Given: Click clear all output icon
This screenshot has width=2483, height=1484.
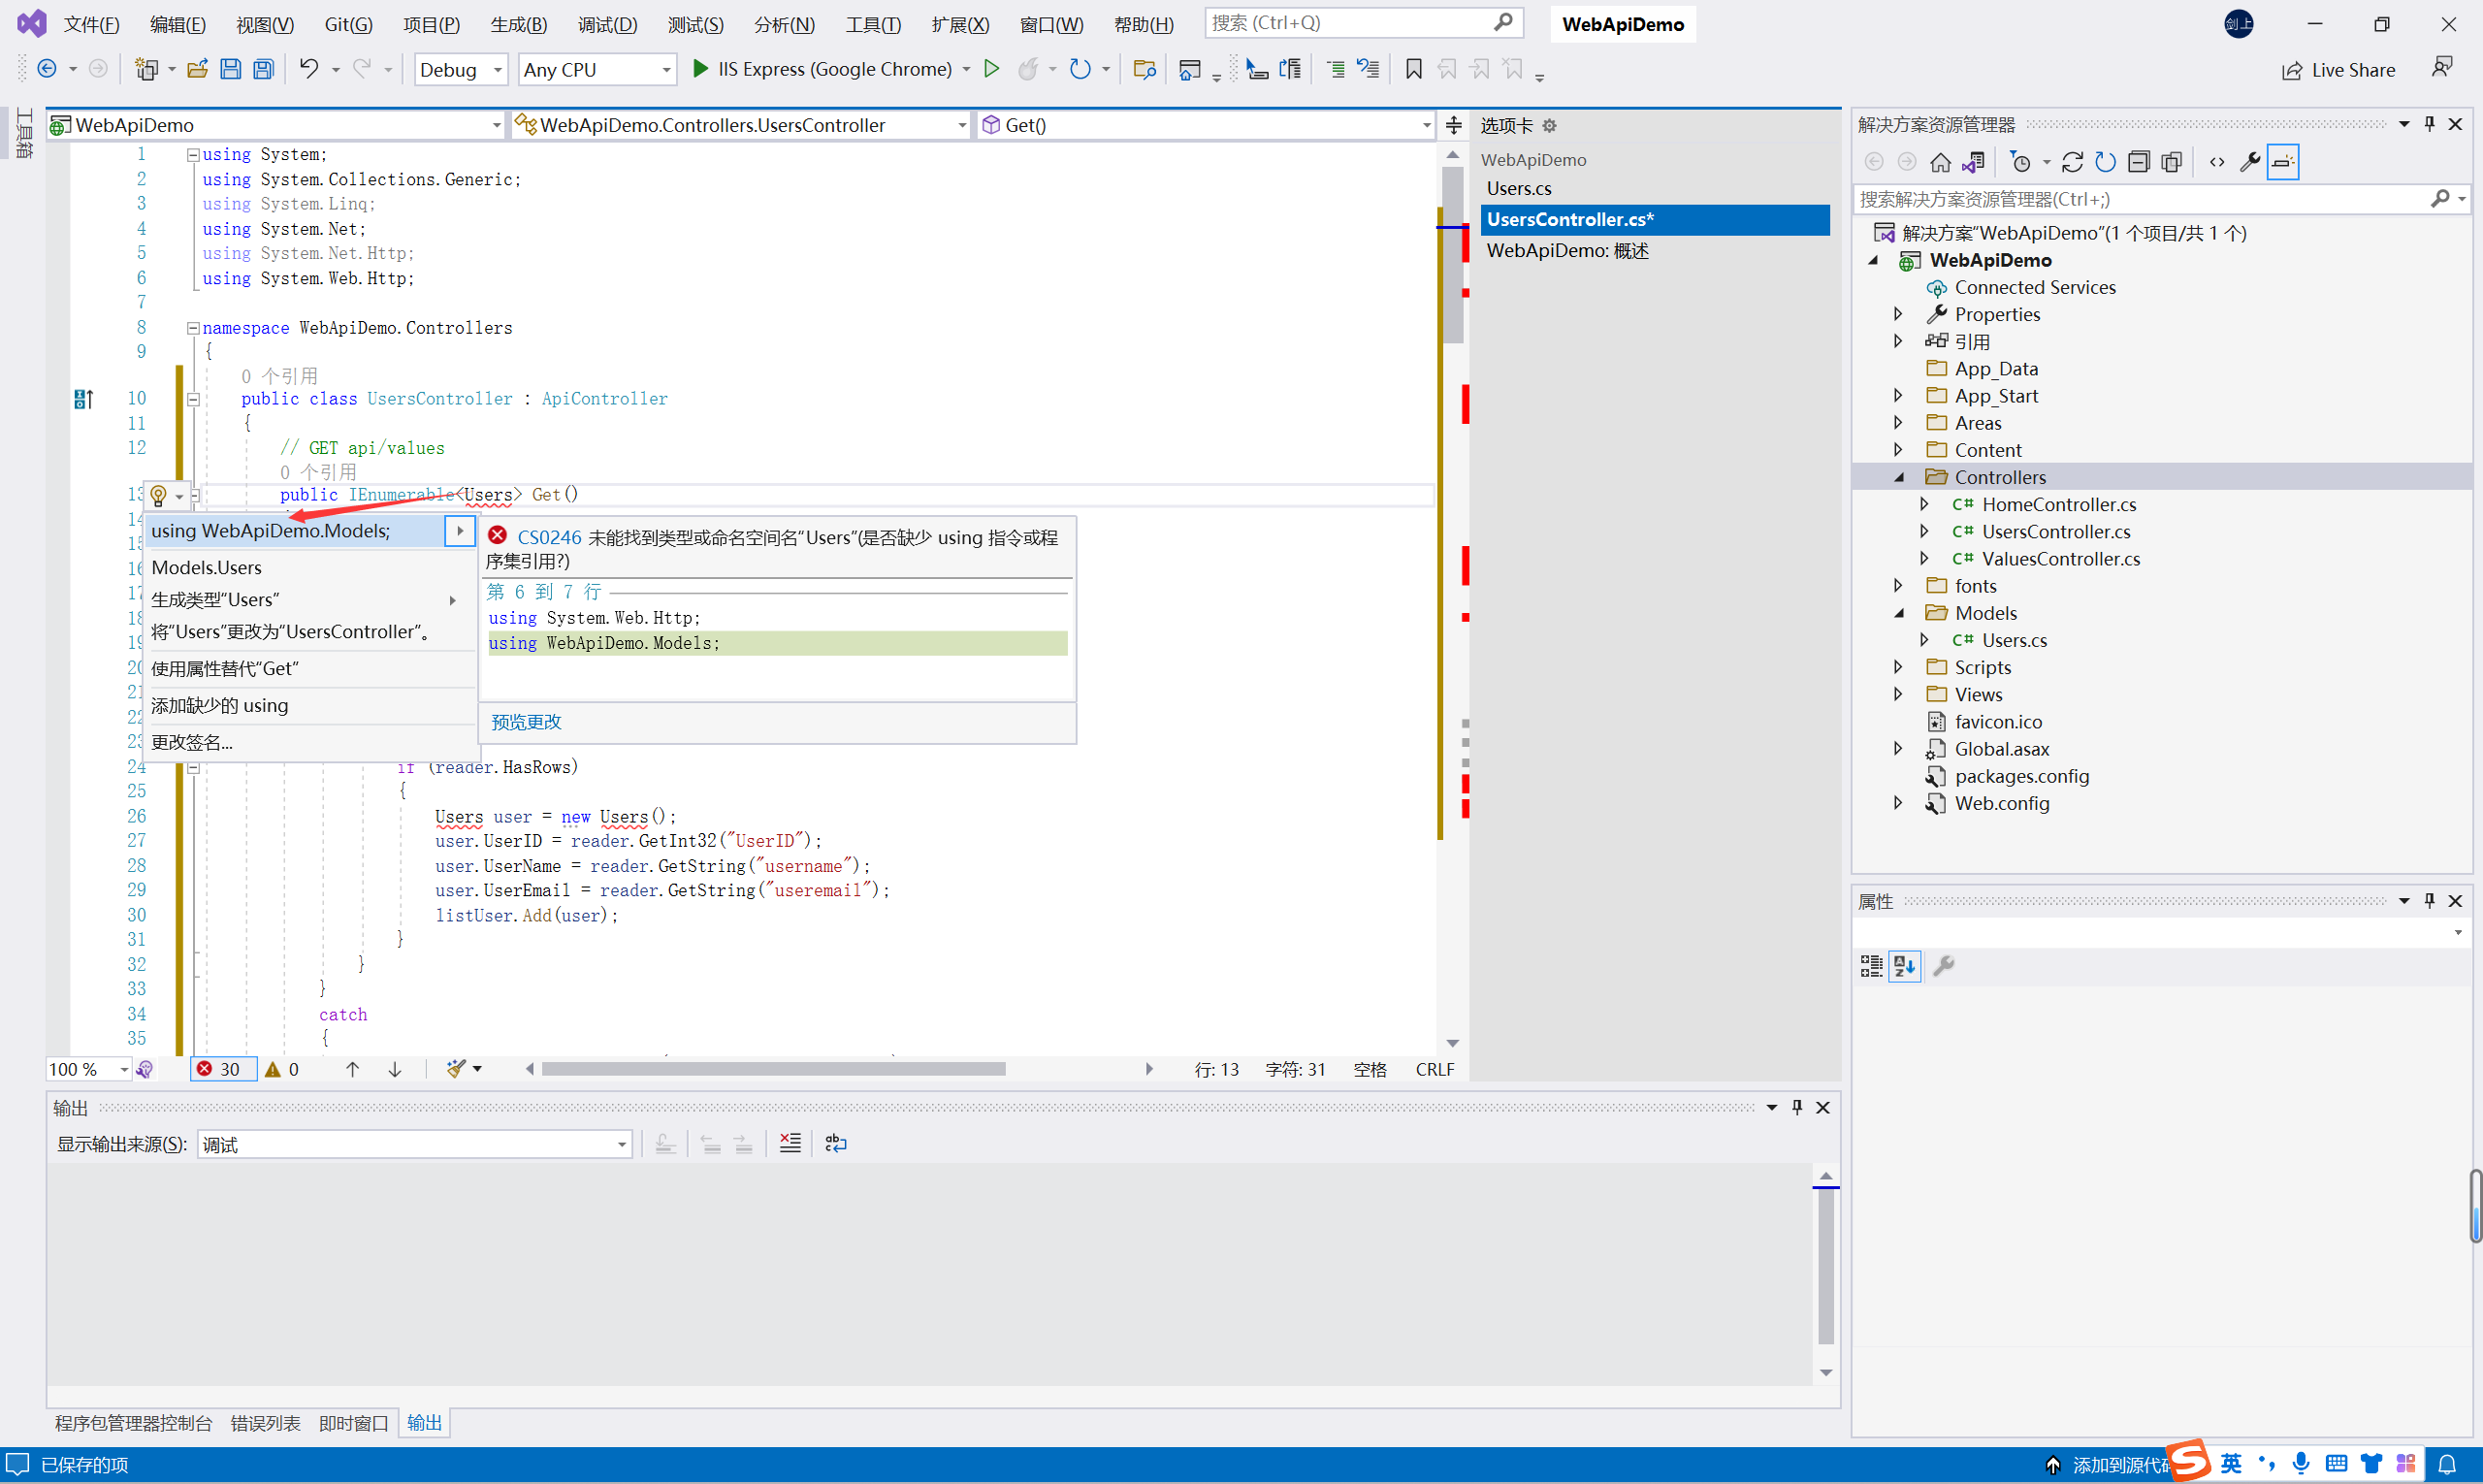Looking at the screenshot, I should (790, 1143).
